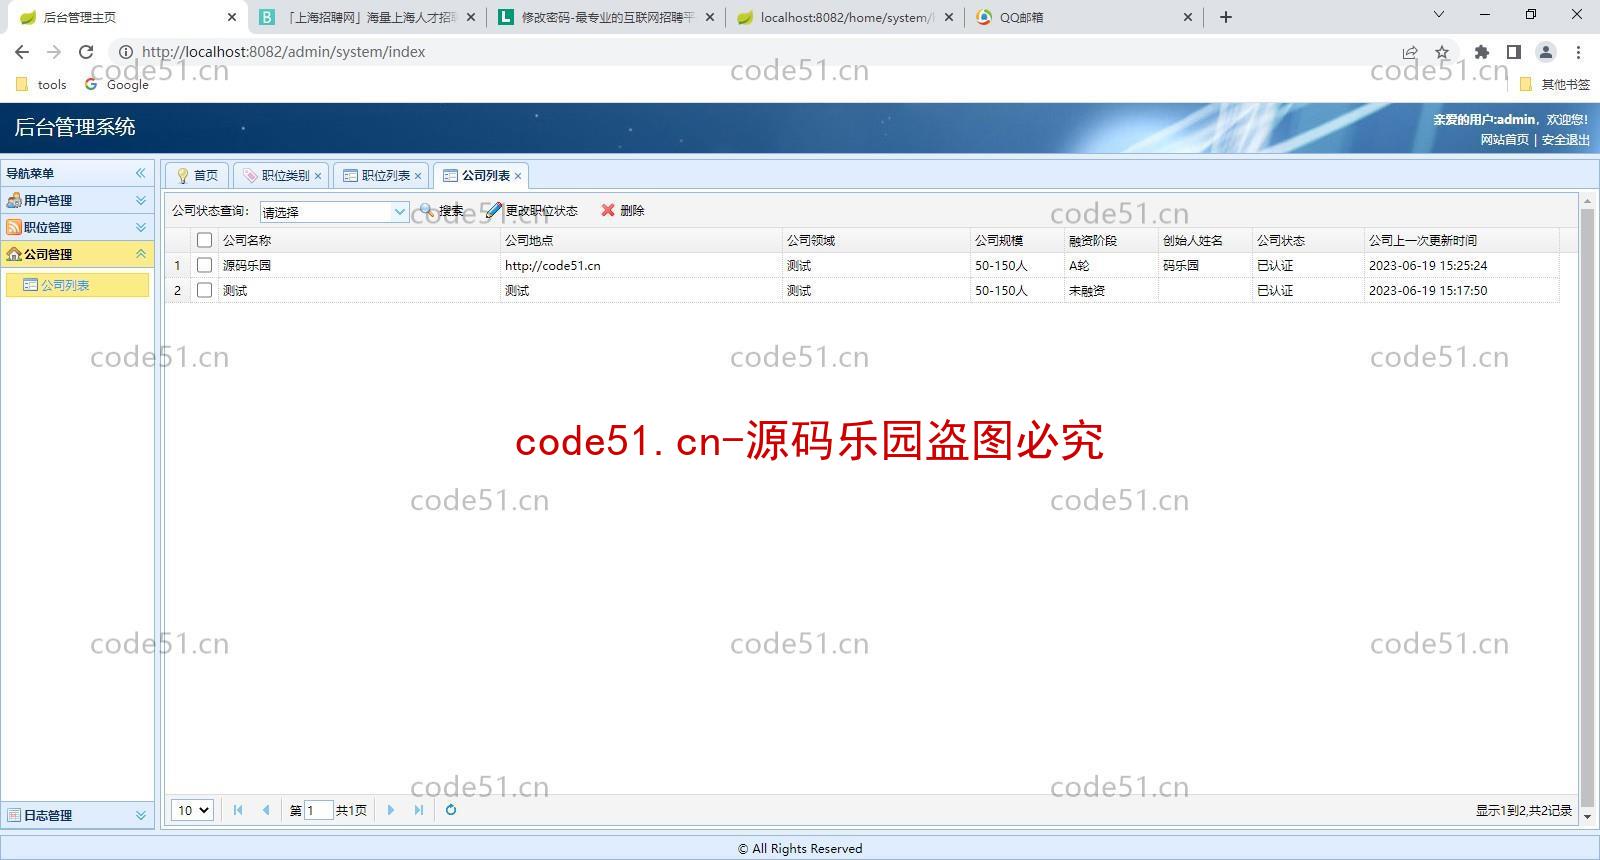Go to first page in pager
Viewport: 1600px width, 860px height.
(238, 810)
